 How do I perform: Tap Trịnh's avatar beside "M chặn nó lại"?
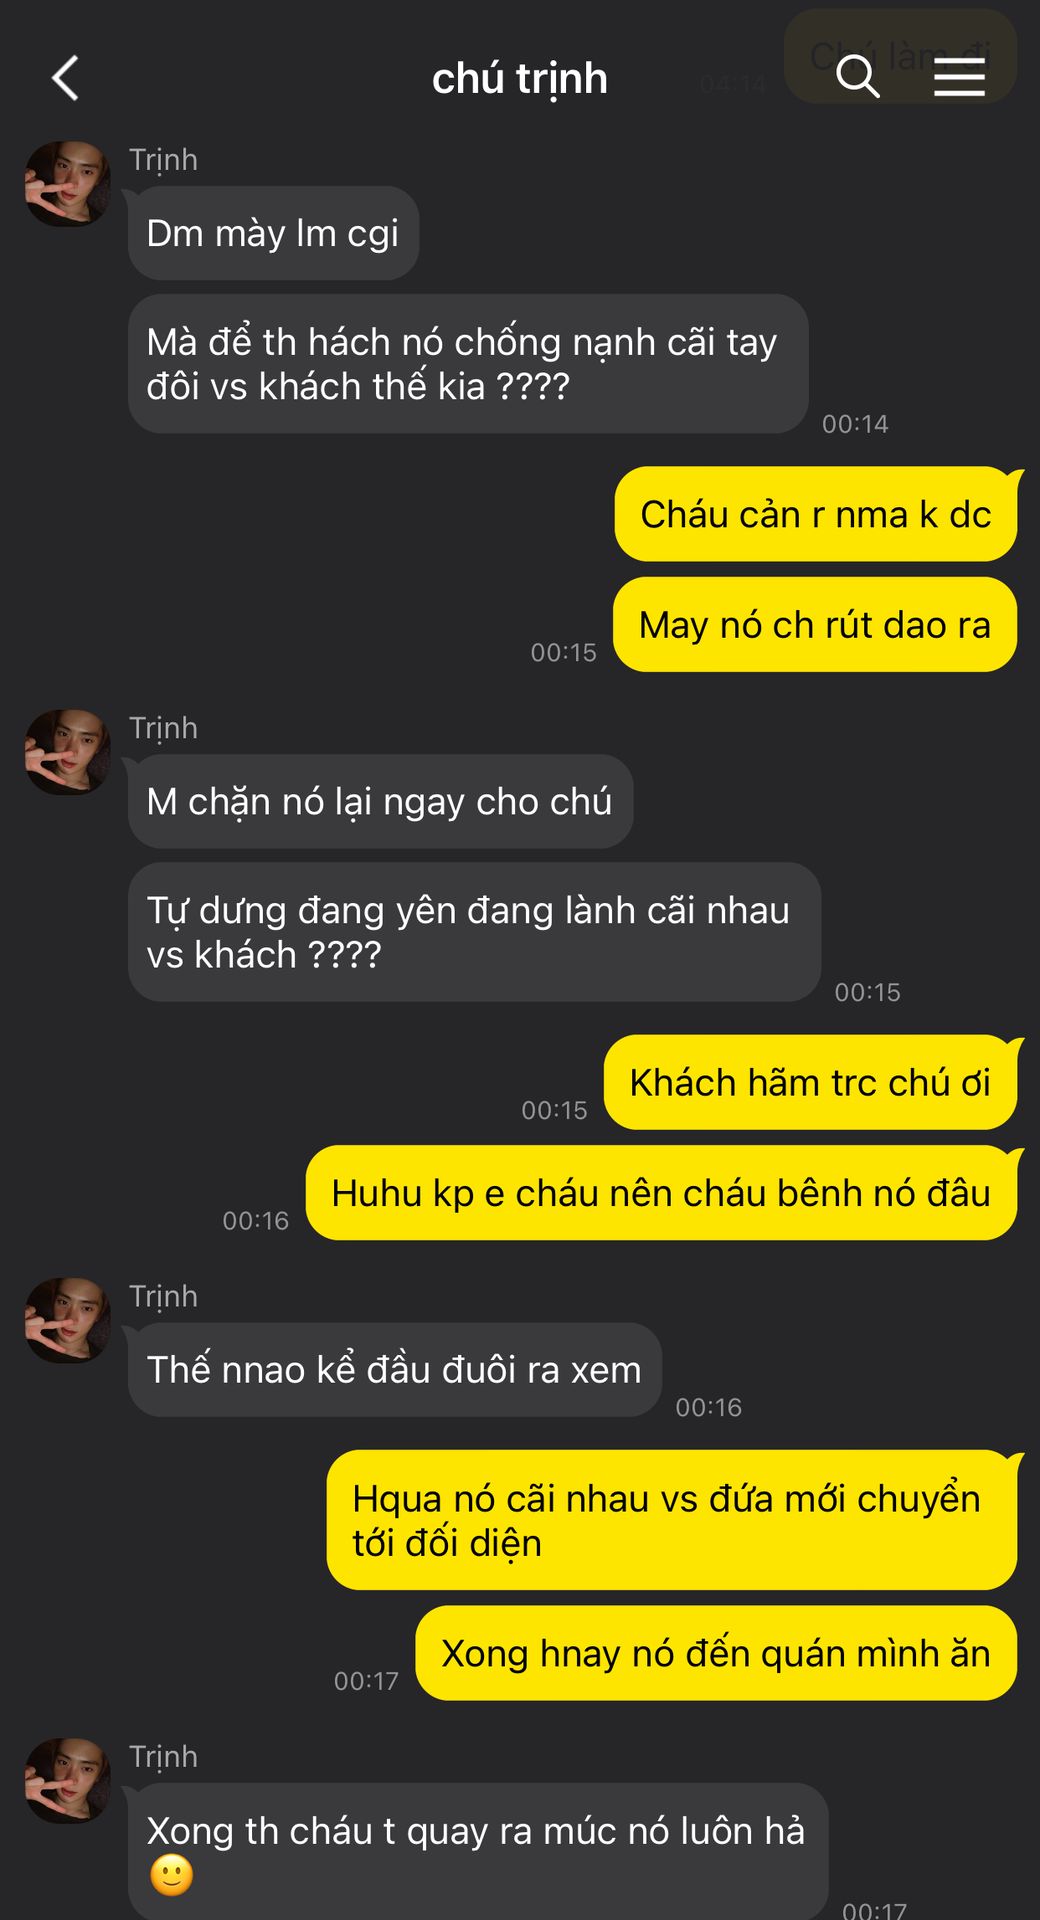(68, 752)
